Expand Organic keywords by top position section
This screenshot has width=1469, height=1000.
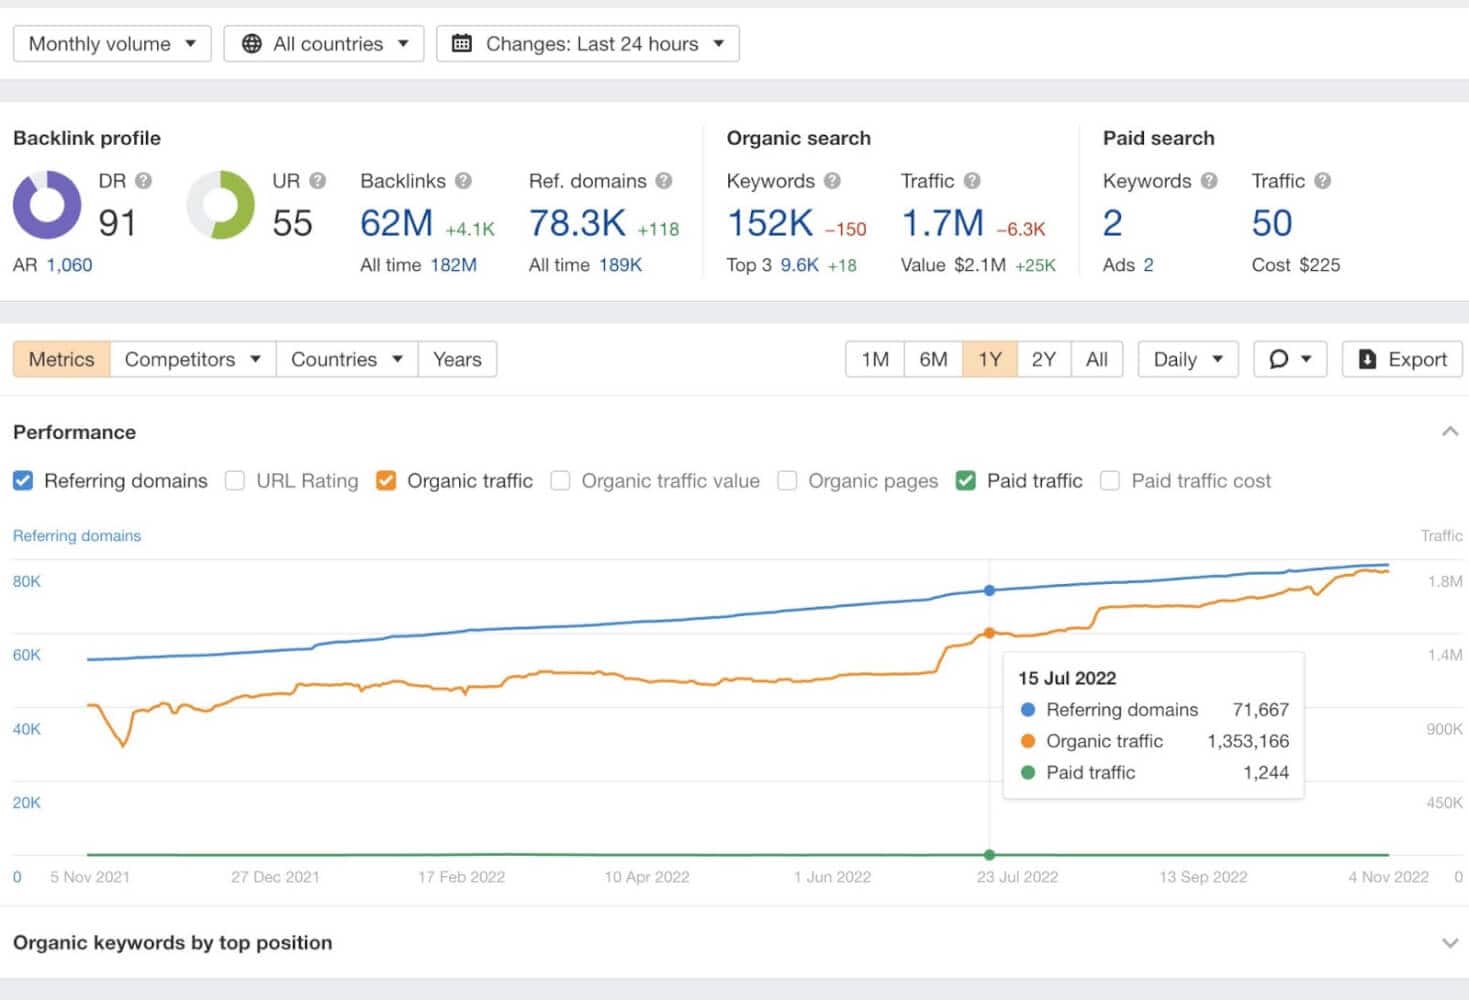(x=1449, y=943)
